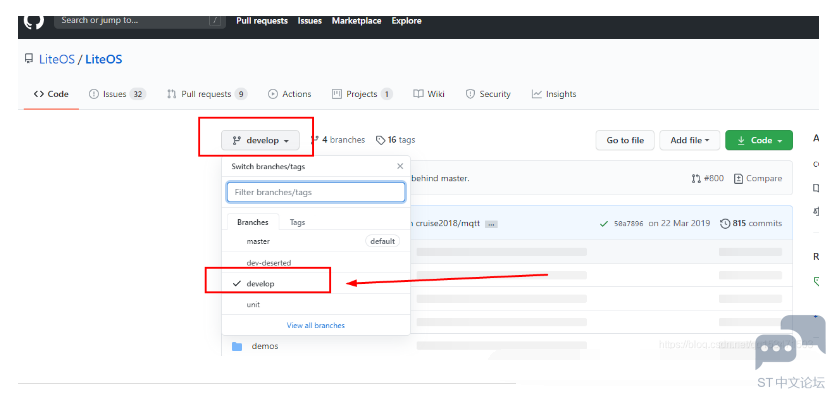Choose the master branch

click(315, 241)
